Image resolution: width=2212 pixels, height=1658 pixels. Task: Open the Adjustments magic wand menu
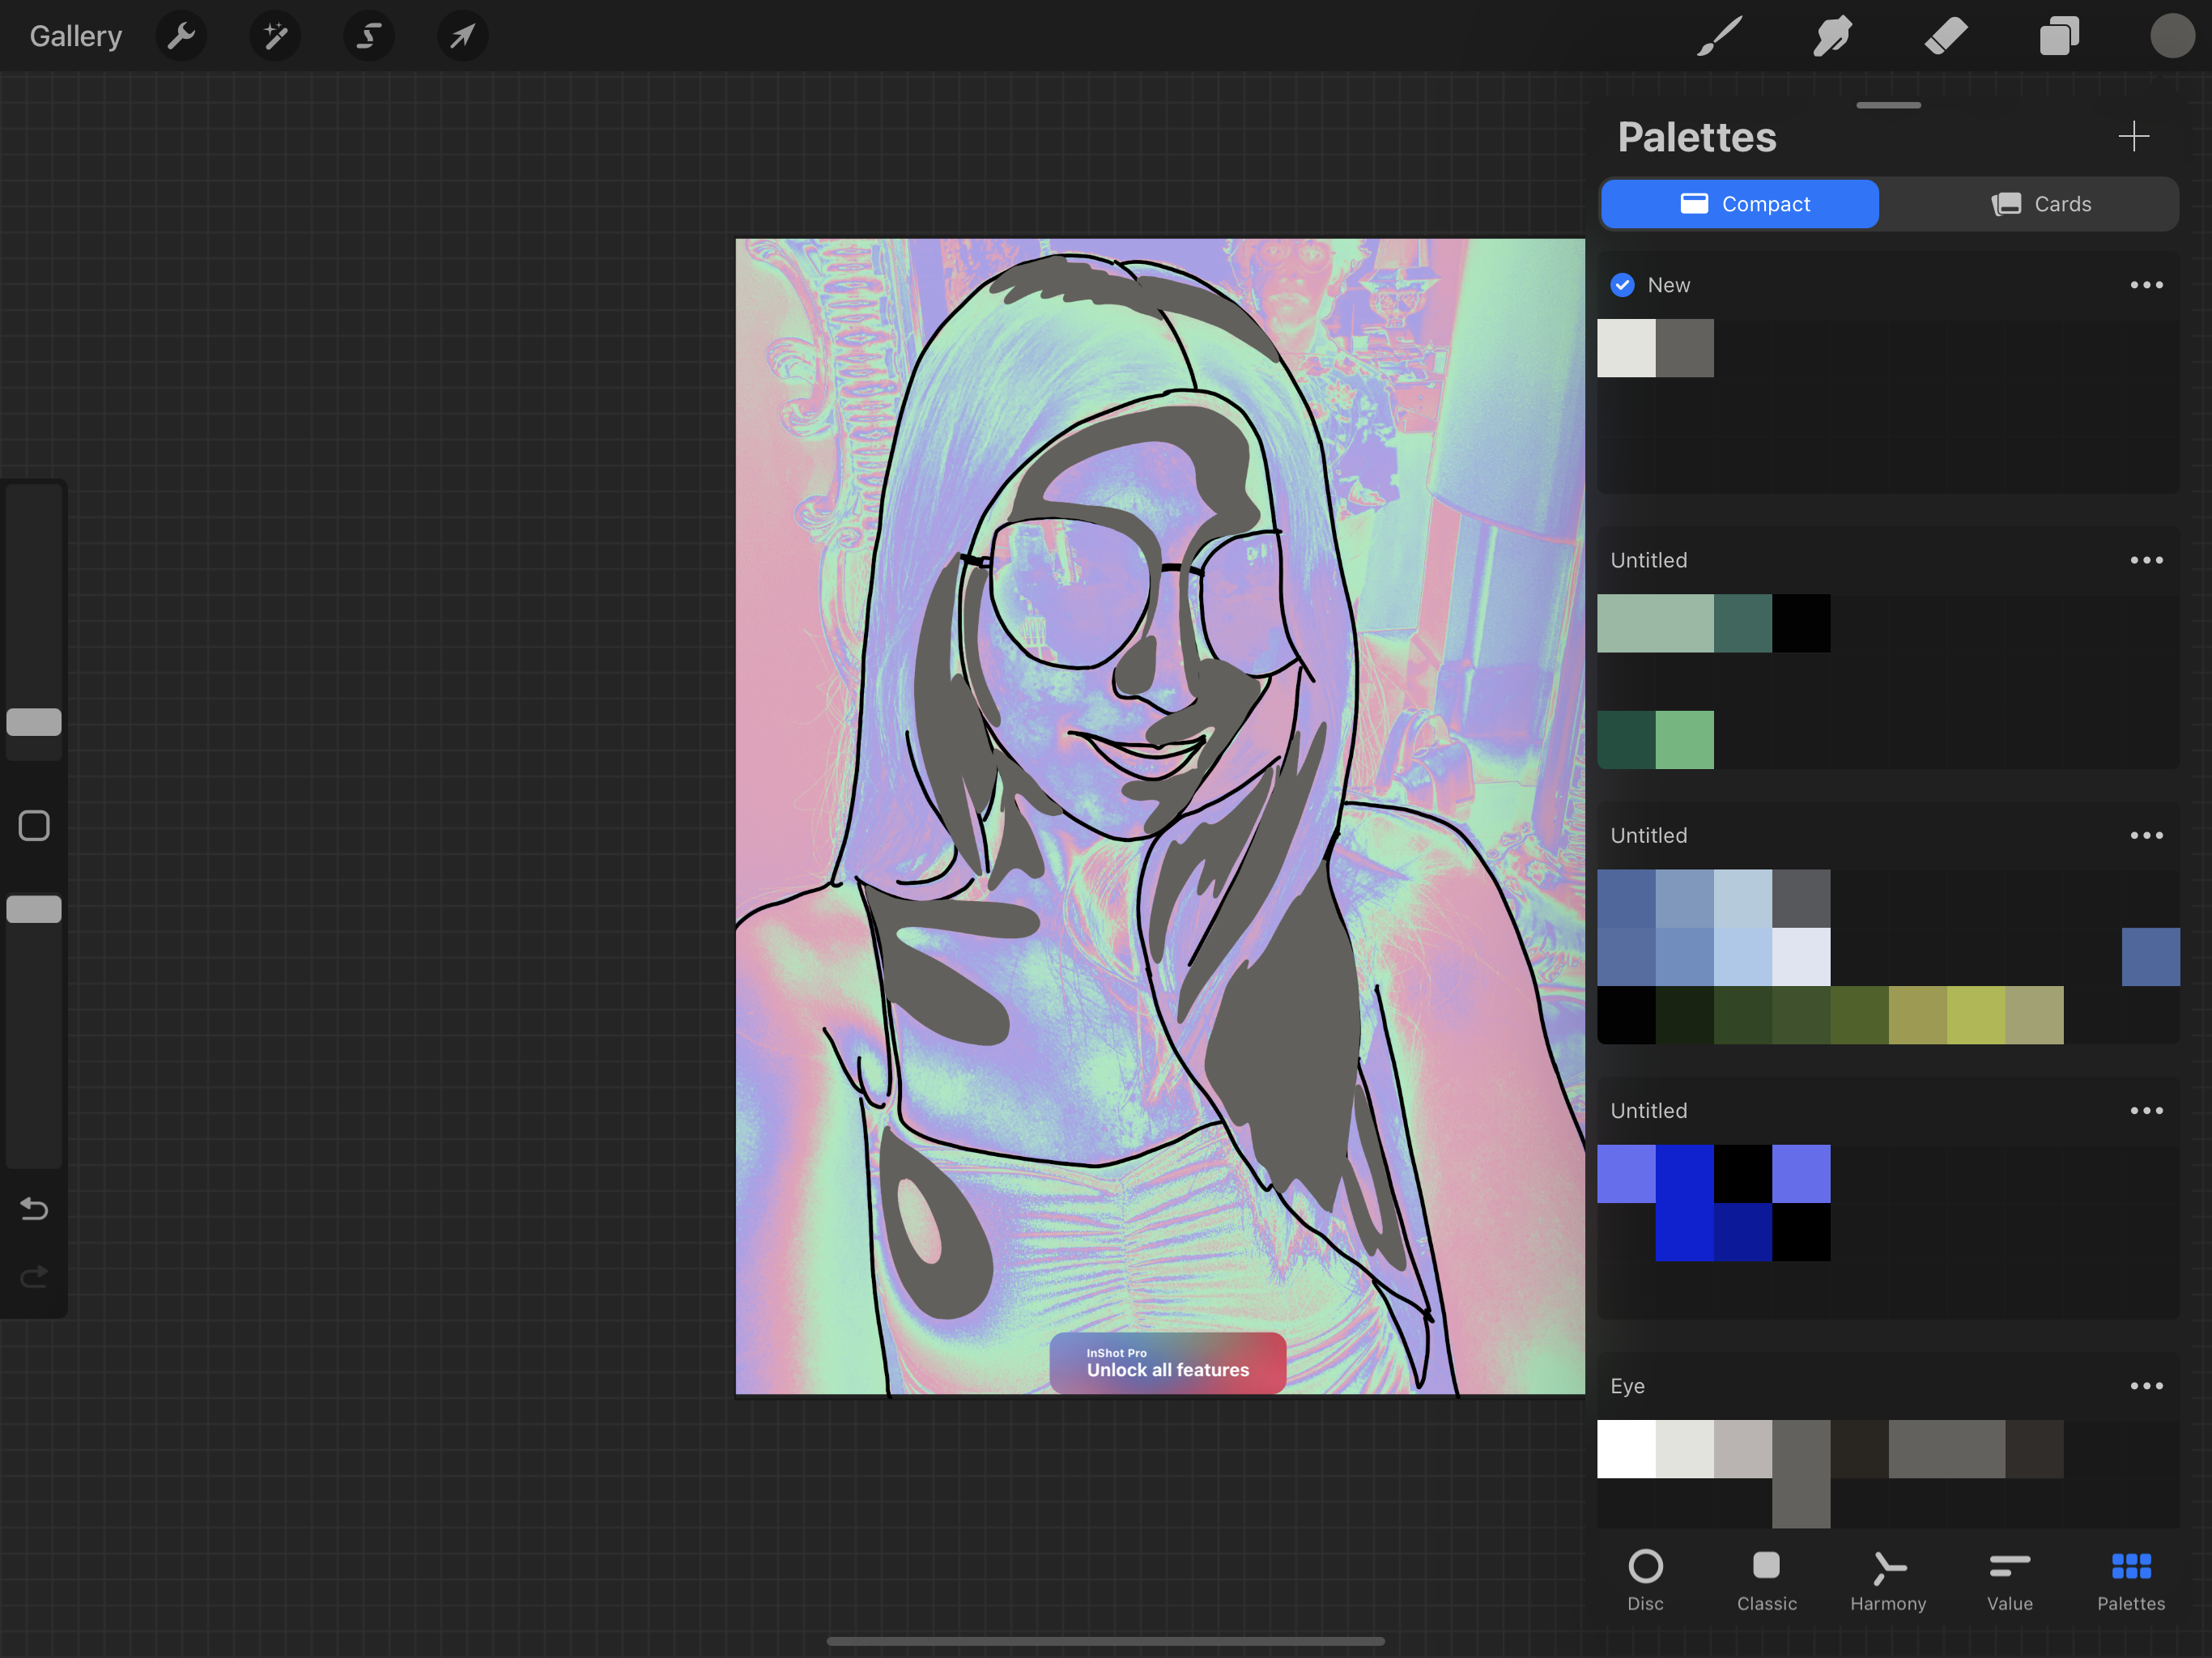(275, 37)
